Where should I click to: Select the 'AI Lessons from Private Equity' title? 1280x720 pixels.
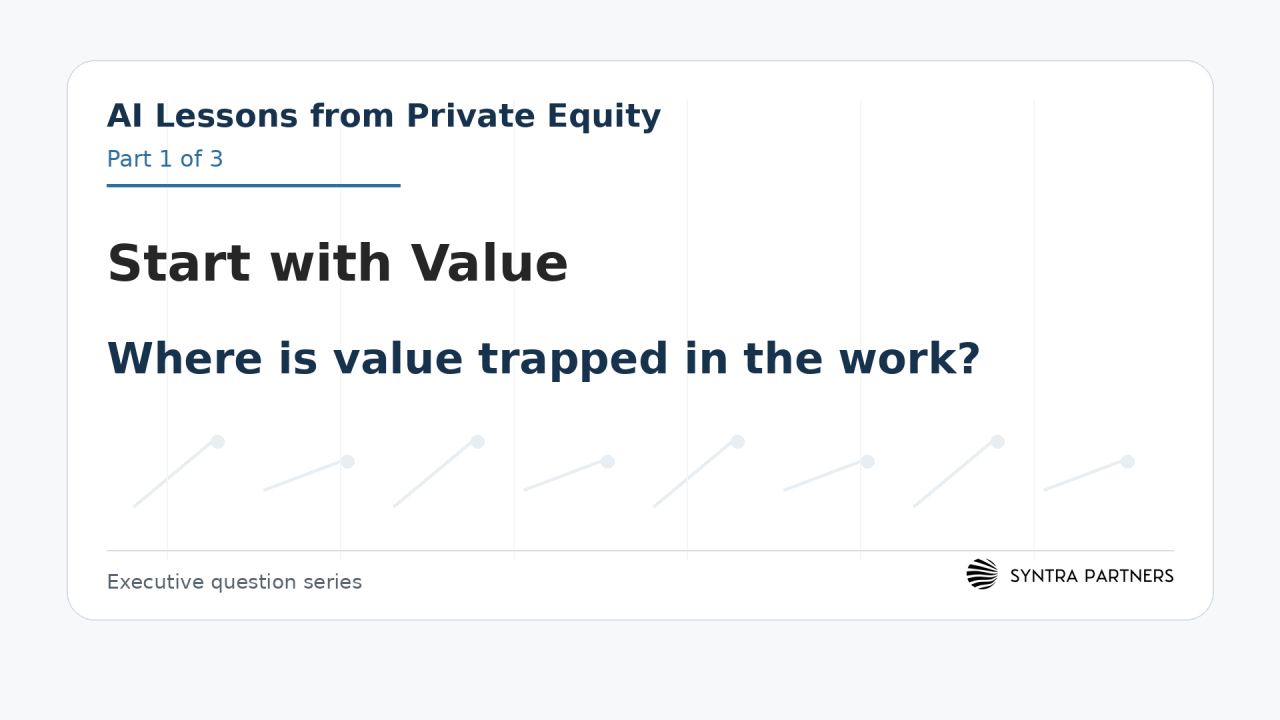coord(384,116)
